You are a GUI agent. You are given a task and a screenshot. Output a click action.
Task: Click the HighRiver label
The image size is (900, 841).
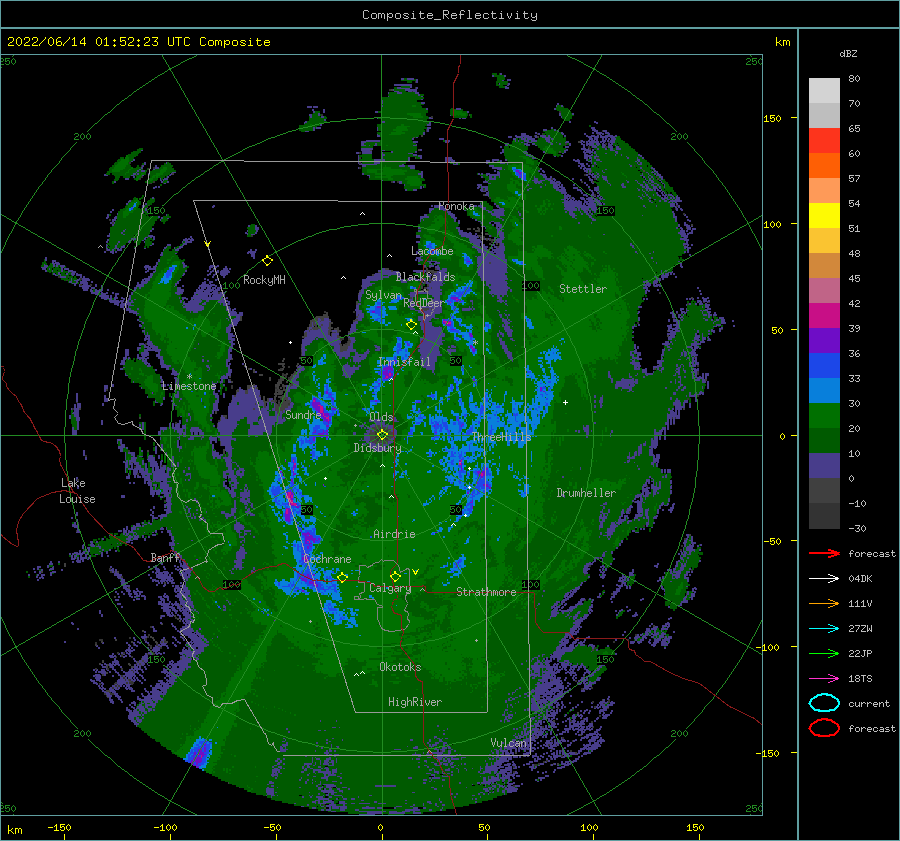pyautogui.click(x=415, y=702)
